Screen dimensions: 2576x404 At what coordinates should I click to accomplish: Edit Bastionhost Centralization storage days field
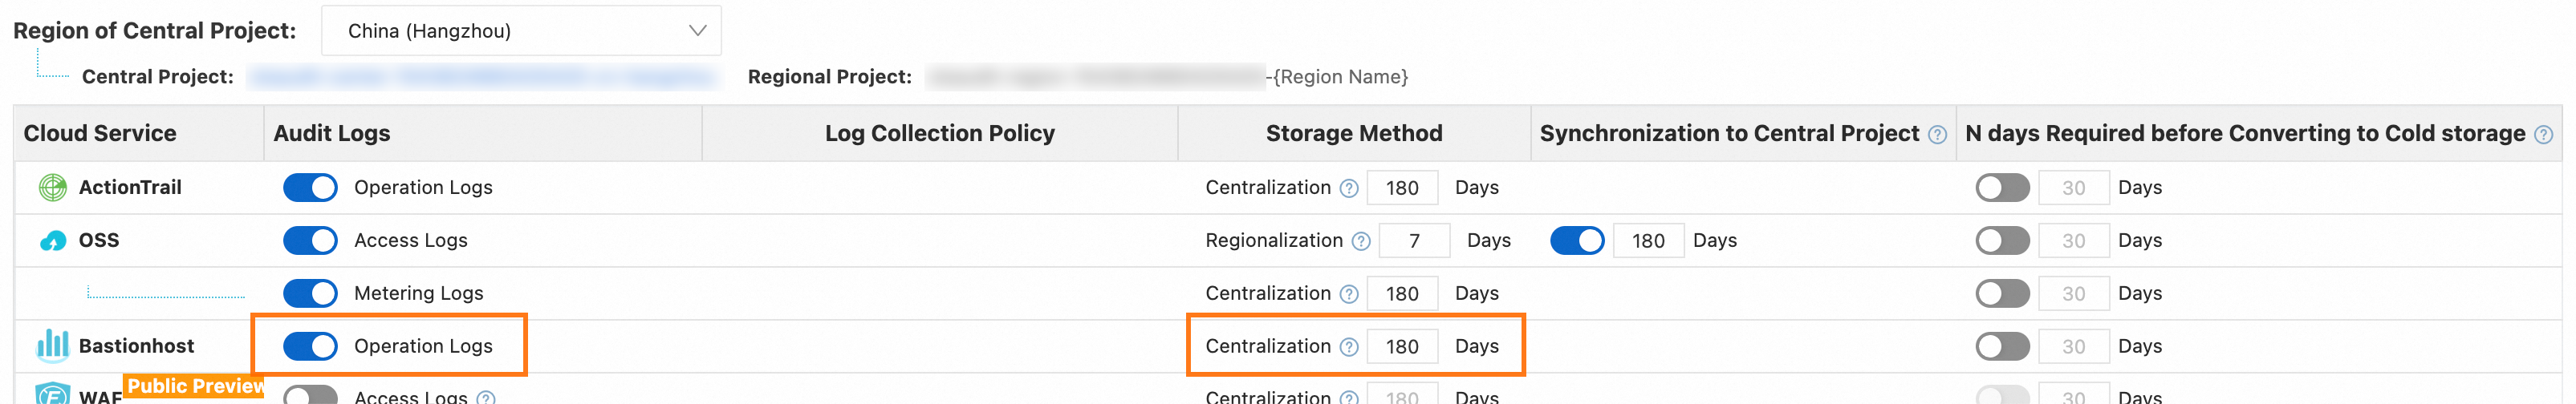[1402, 347]
